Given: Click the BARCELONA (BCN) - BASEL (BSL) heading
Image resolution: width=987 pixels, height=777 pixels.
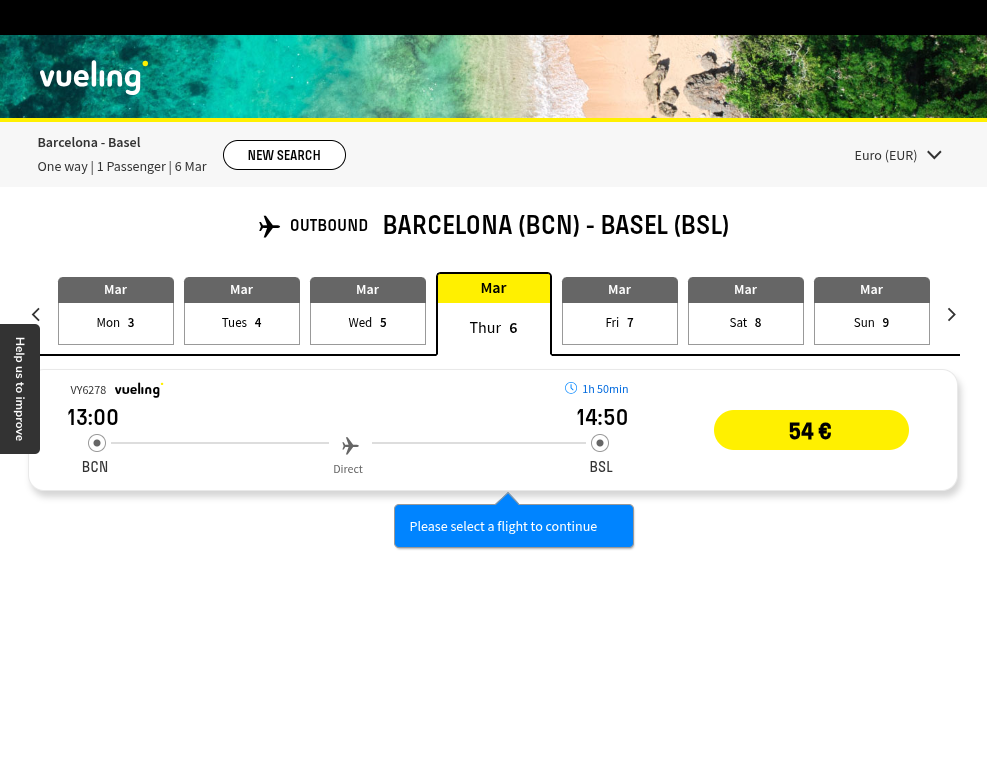Looking at the screenshot, I should 556,225.
